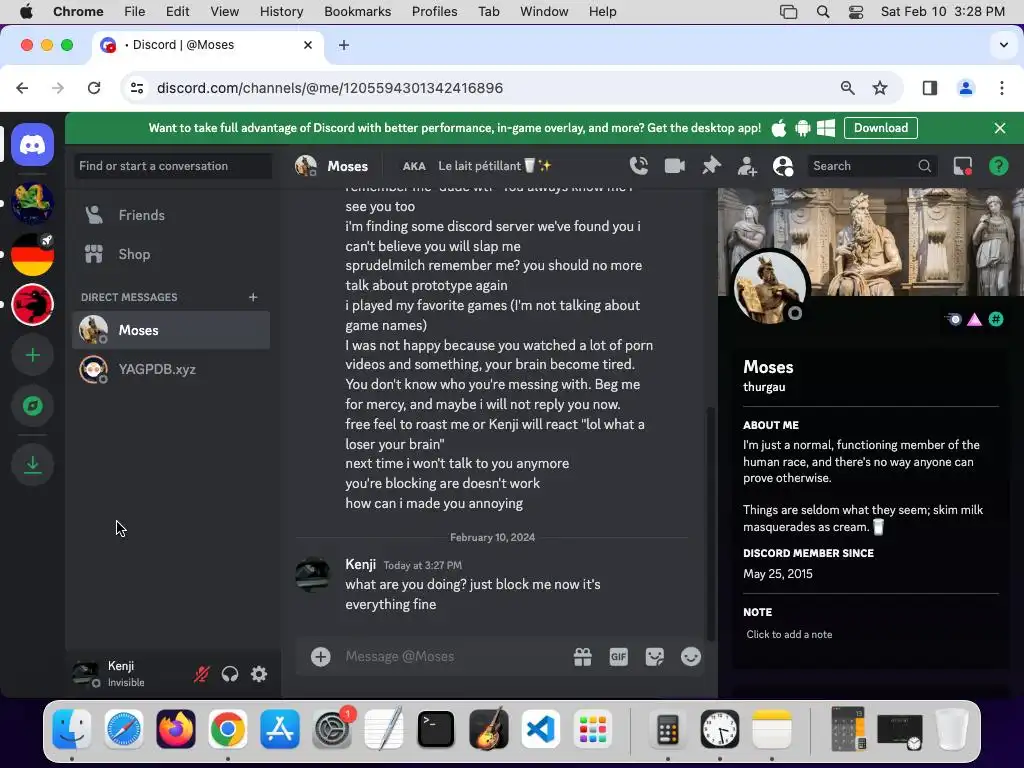Click Windows platform icon in banner

tap(826, 128)
